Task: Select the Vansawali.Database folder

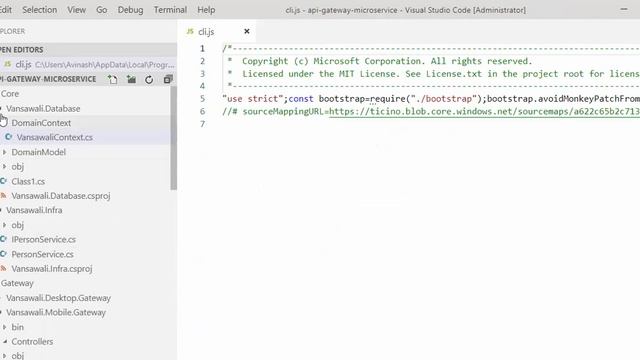Action: [x=43, y=109]
